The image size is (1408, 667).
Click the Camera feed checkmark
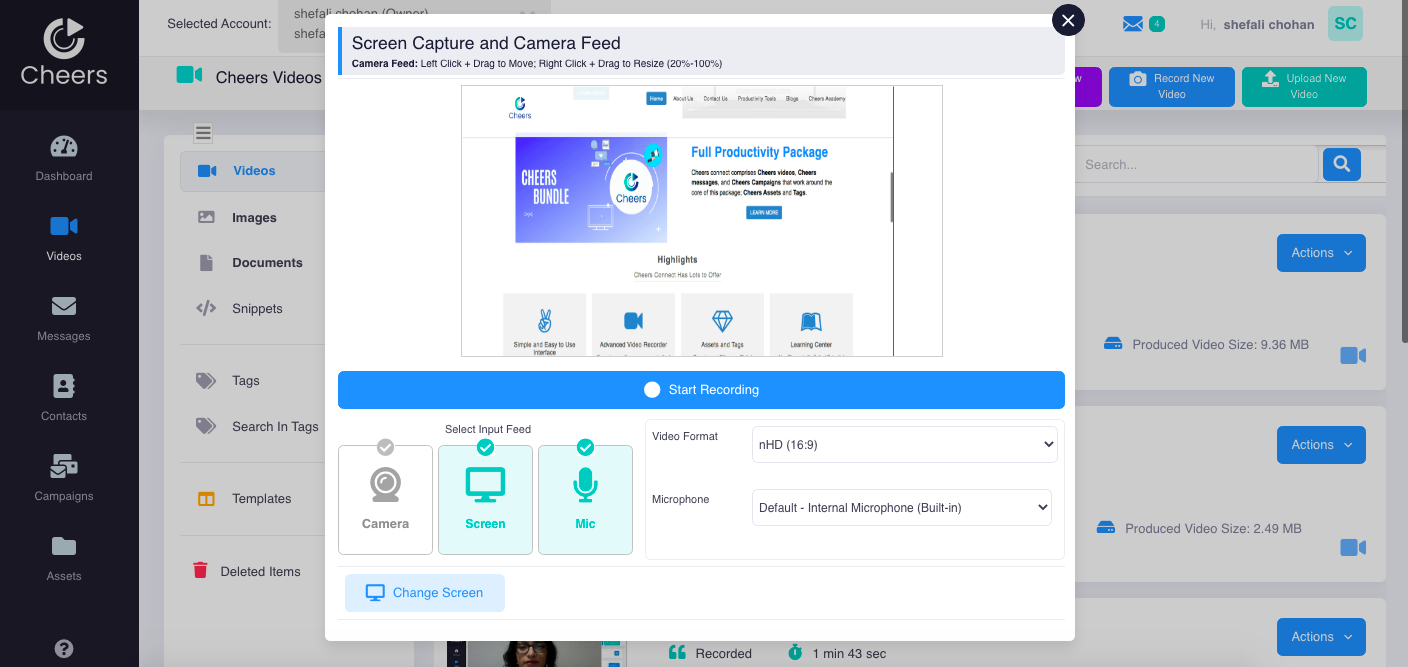(x=385, y=447)
